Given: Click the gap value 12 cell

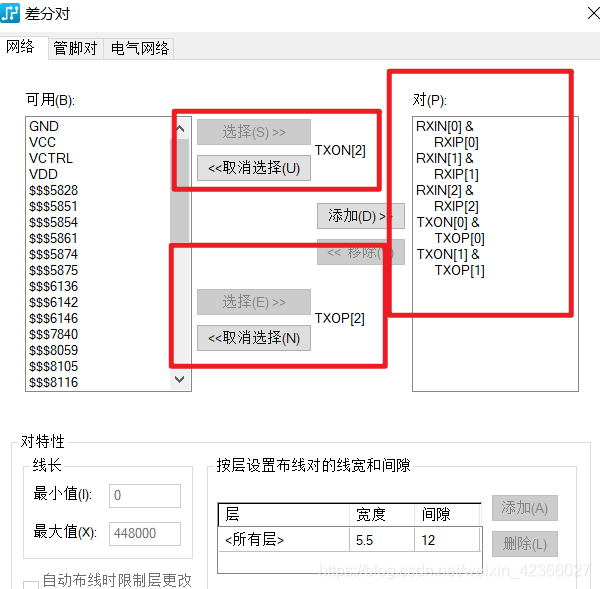Looking at the screenshot, I should pos(447,540).
